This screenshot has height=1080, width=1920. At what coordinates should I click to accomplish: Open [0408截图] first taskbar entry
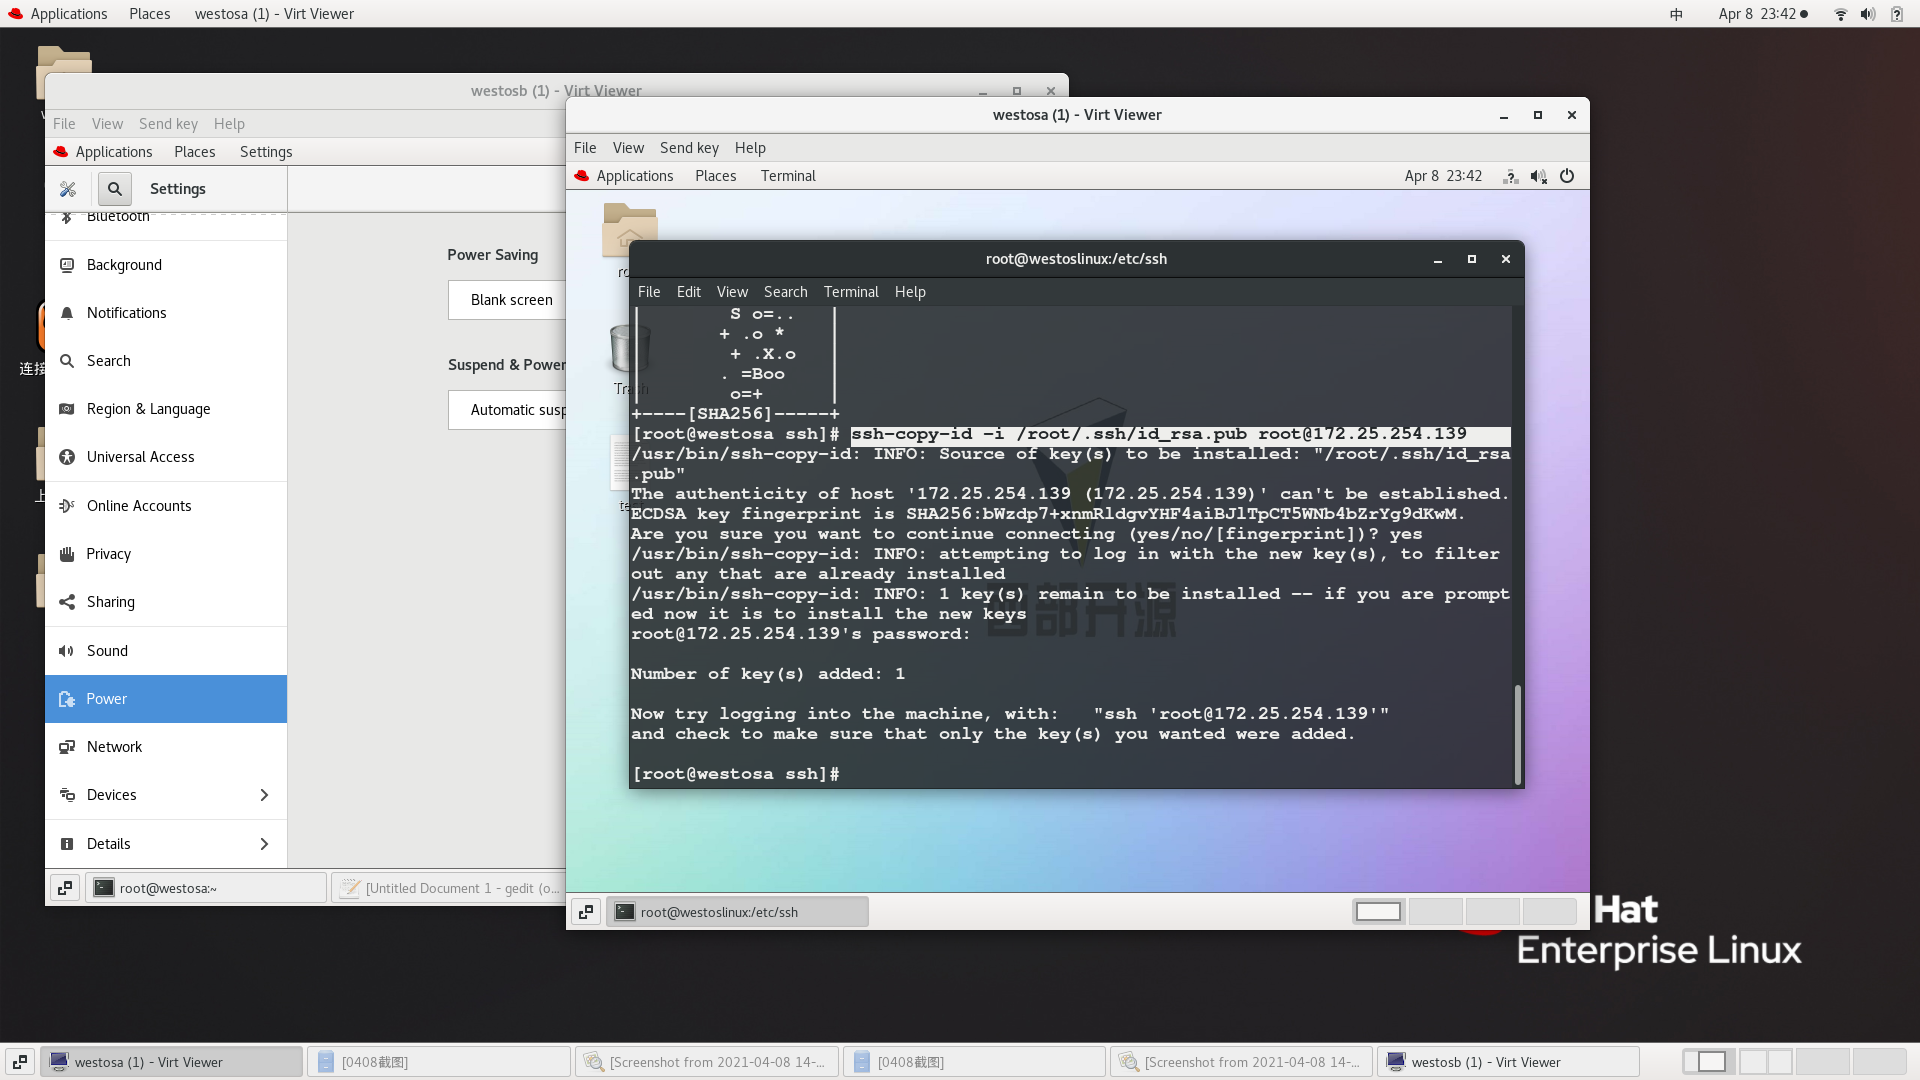tap(439, 1062)
